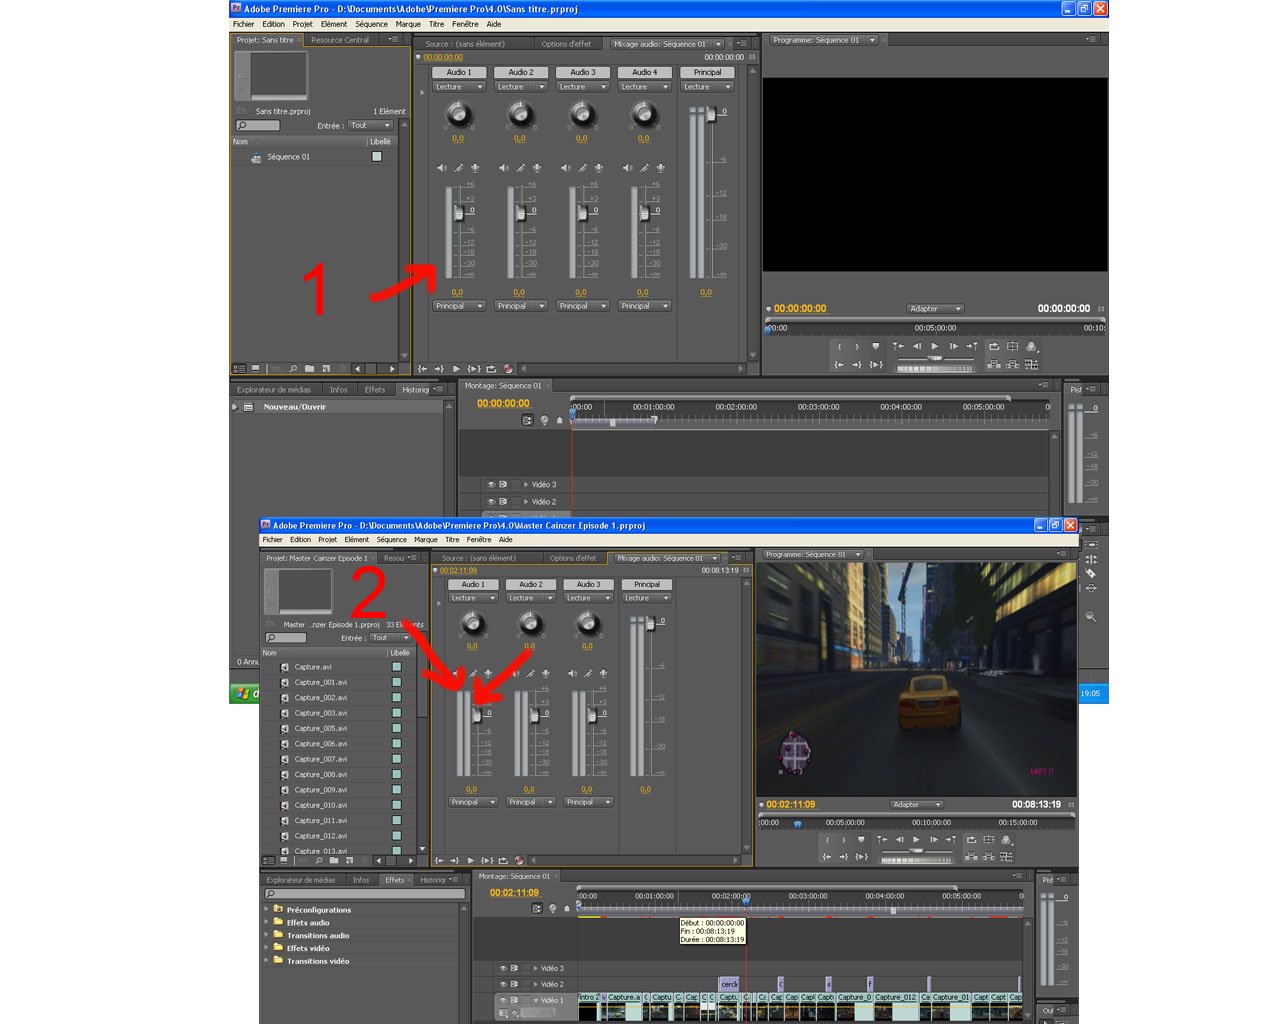Click Lift button in upper Programme monitor
Viewport: 1280px width, 1024px height.
click(994, 365)
